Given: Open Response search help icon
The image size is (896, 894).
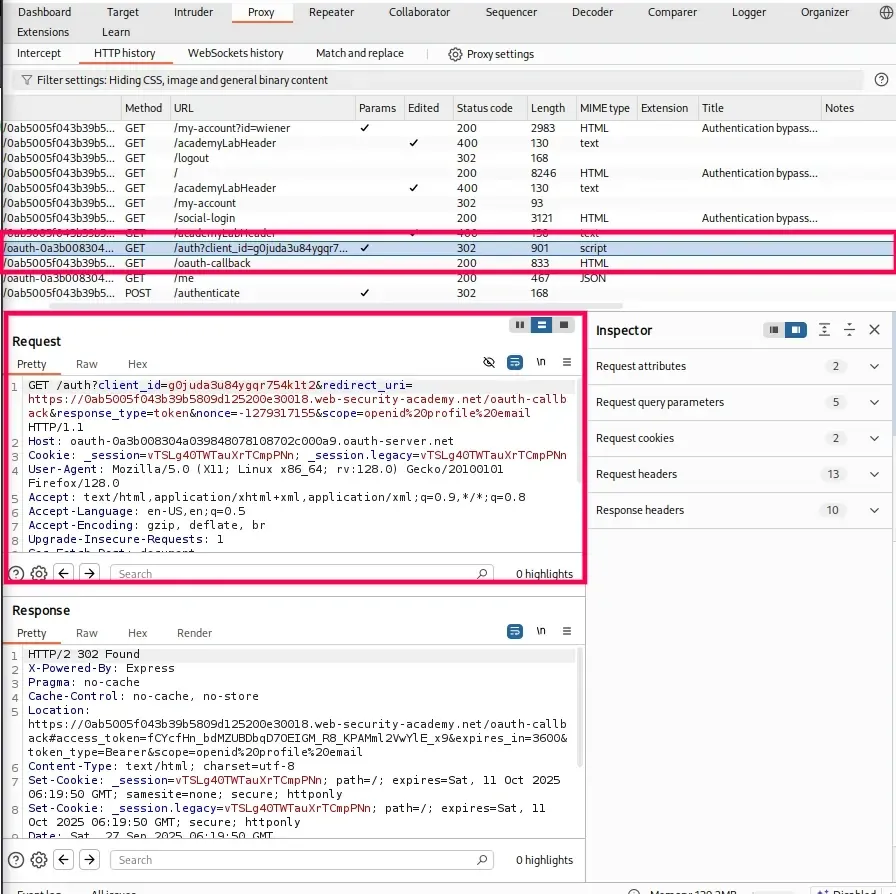Looking at the screenshot, I should point(16,860).
